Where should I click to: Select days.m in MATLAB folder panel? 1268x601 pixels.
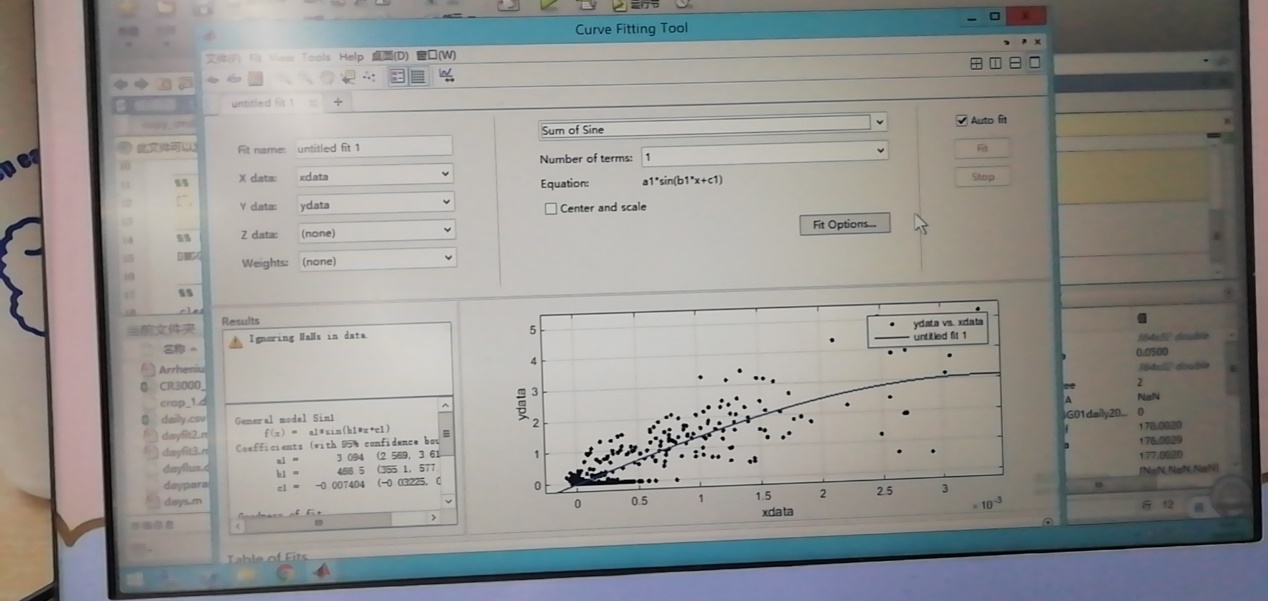point(181,500)
